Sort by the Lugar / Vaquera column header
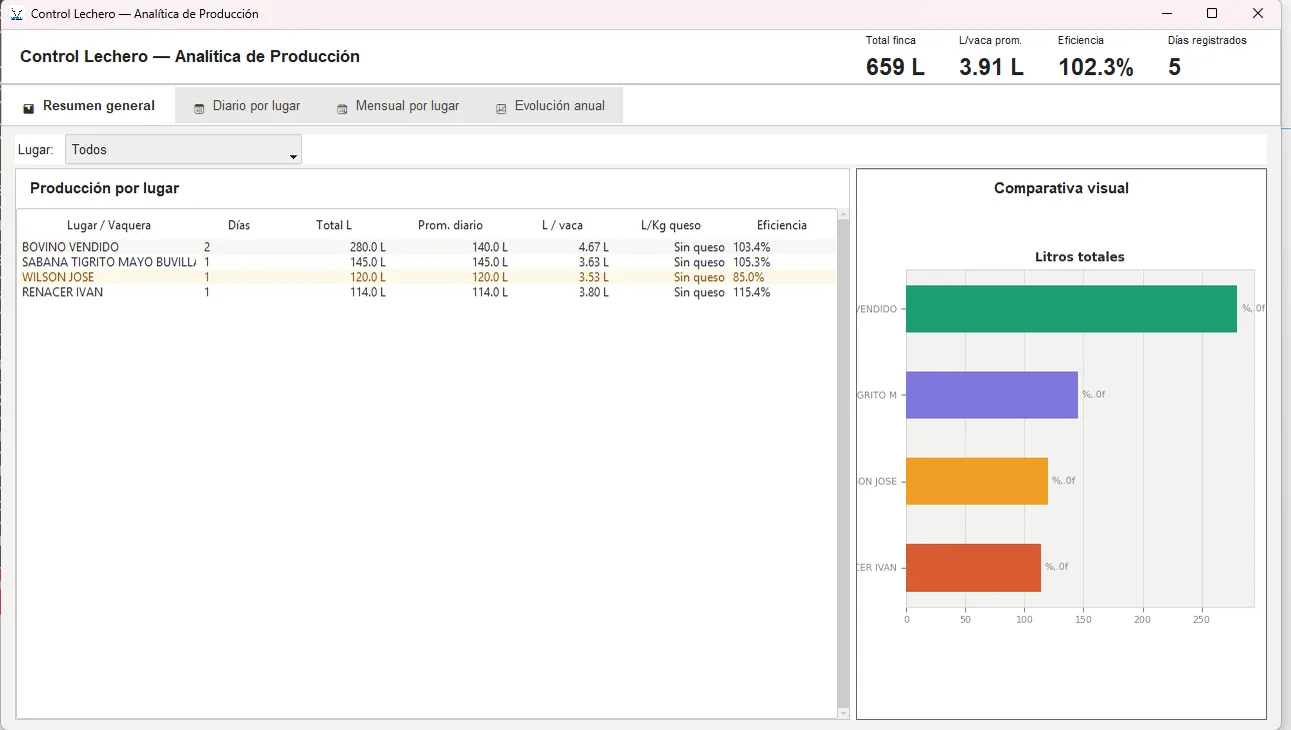Screen dimensions: 1291x730 pyautogui.click(x=109, y=225)
